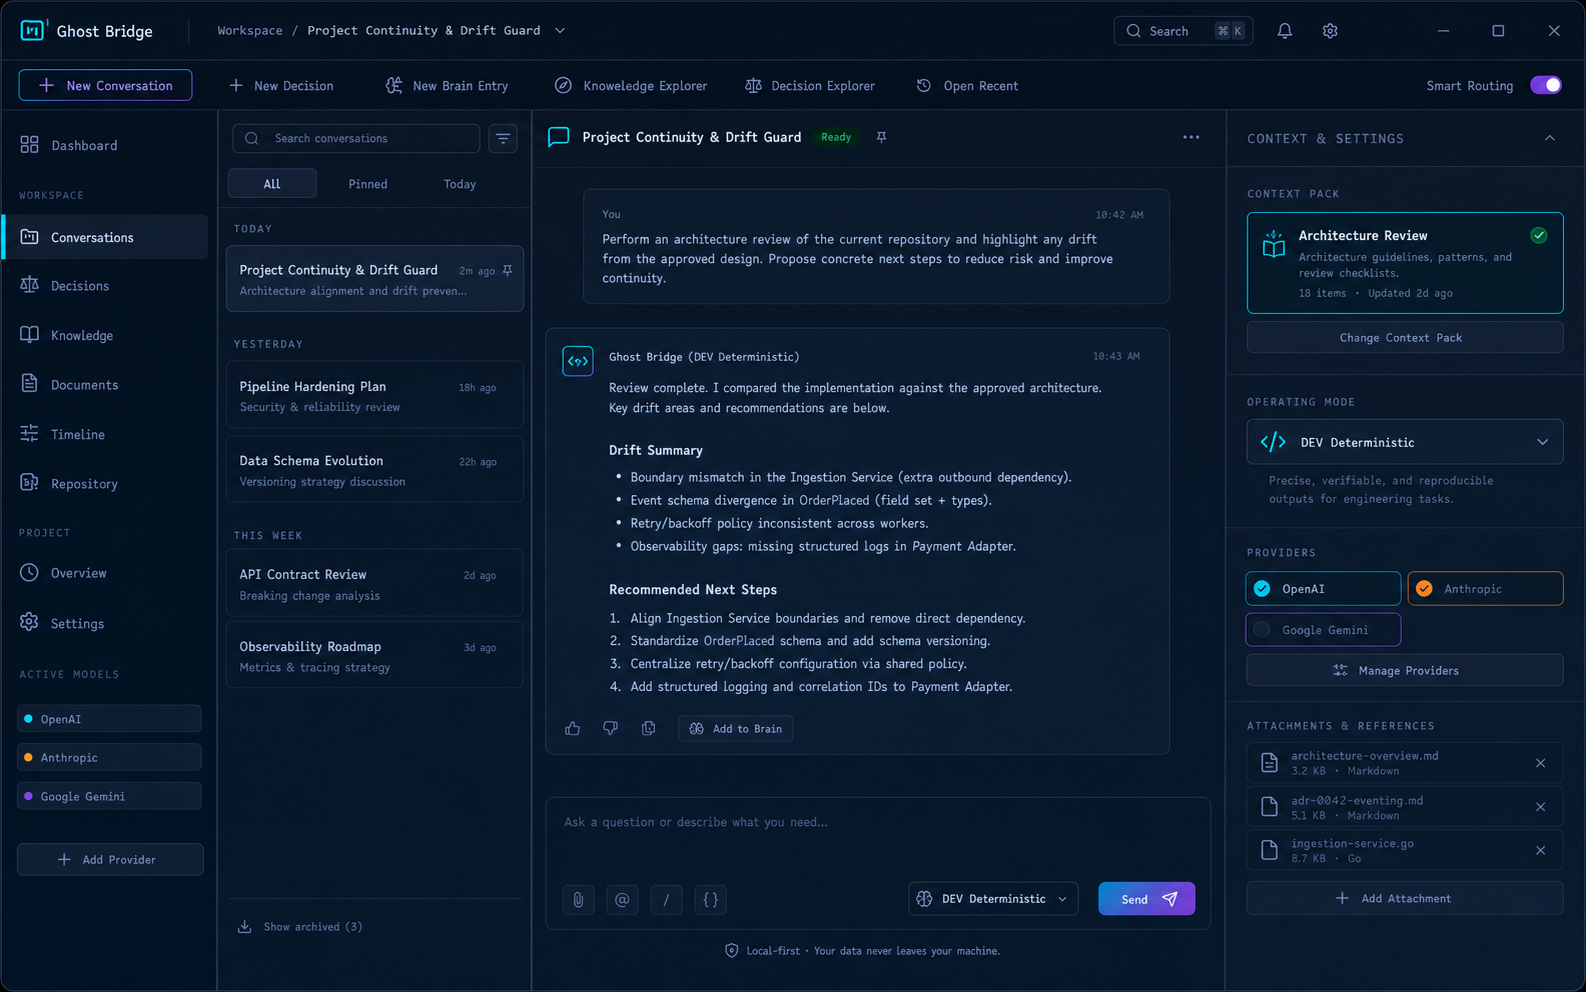
Task: Click the notifications bell icon
Action: (1284, 31)
